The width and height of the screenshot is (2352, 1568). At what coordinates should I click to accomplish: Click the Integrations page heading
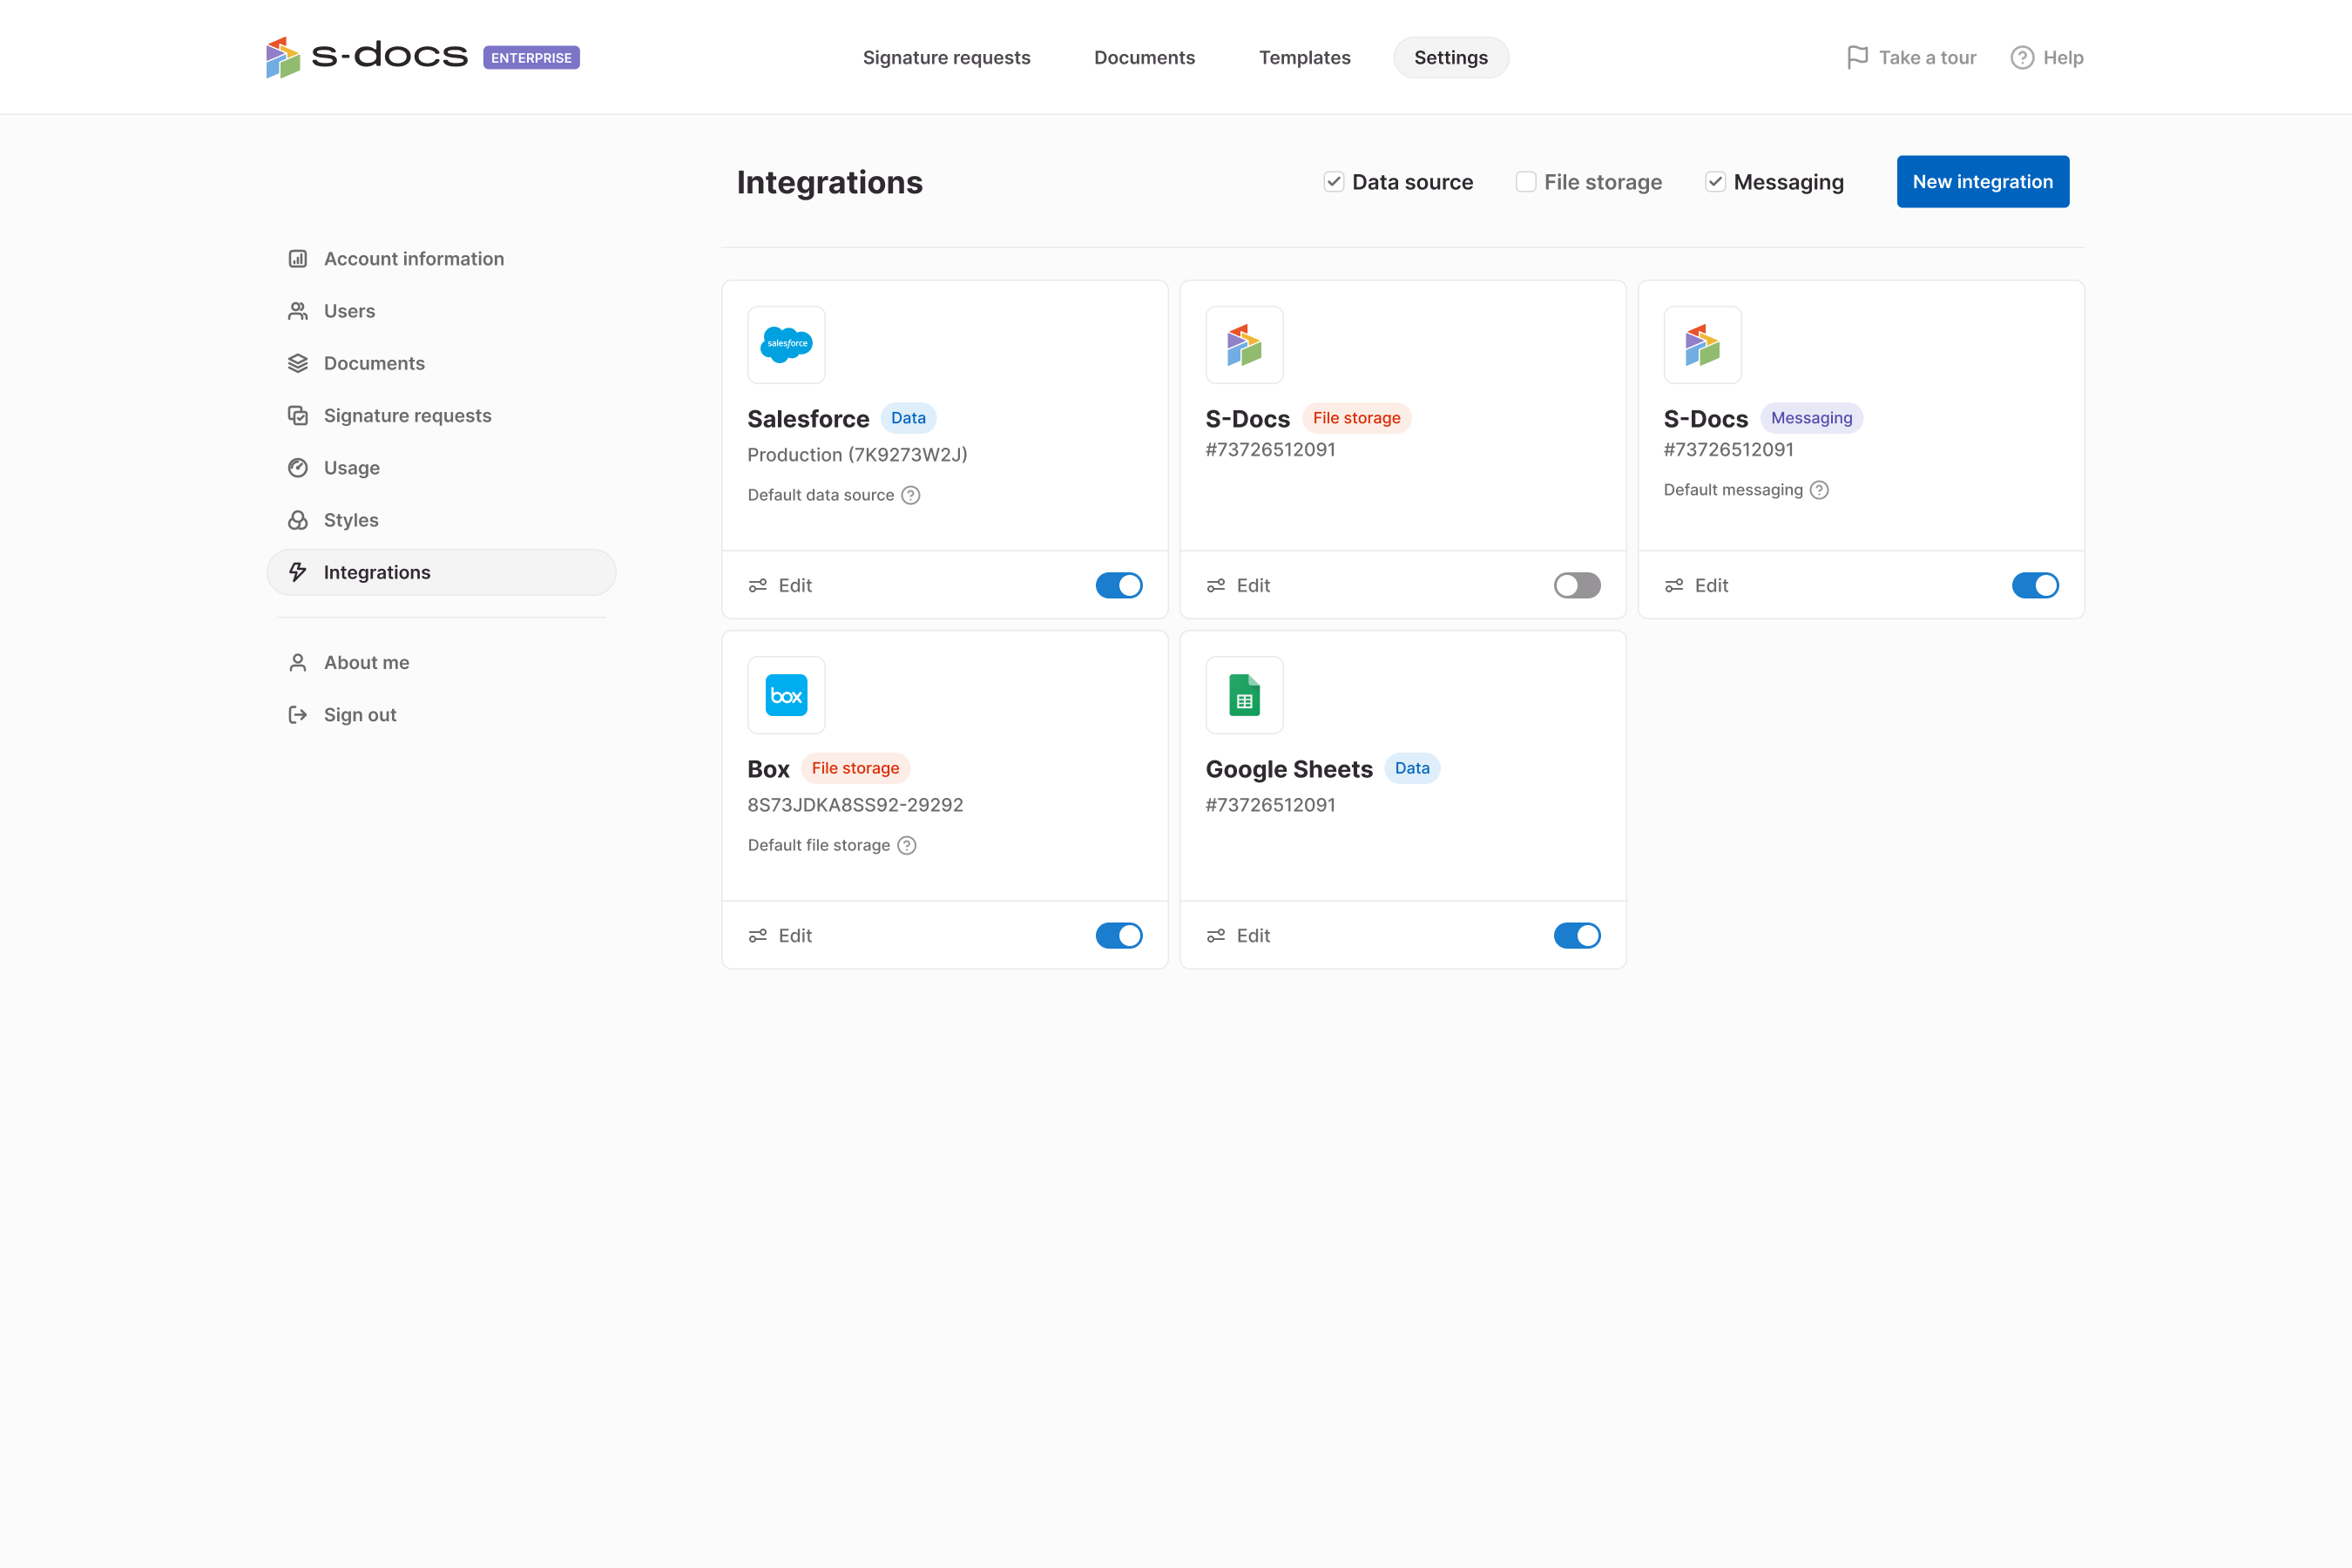[x=829, y=182]
